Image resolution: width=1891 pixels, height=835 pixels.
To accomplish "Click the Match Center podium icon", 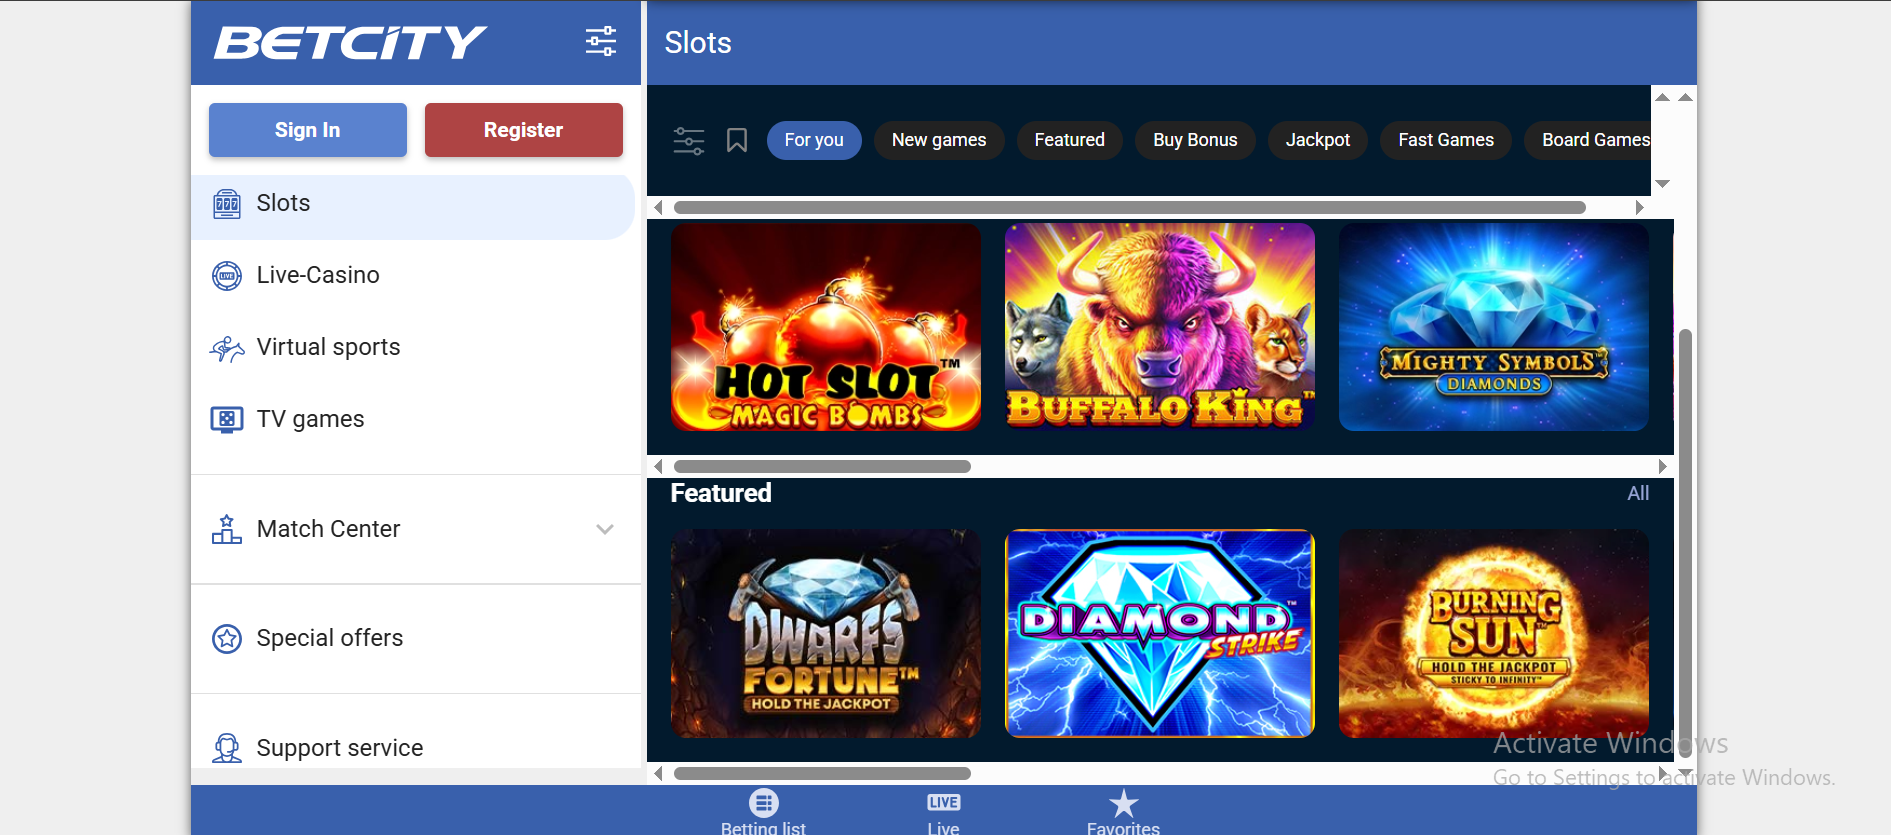I will (x=227, y=529).
